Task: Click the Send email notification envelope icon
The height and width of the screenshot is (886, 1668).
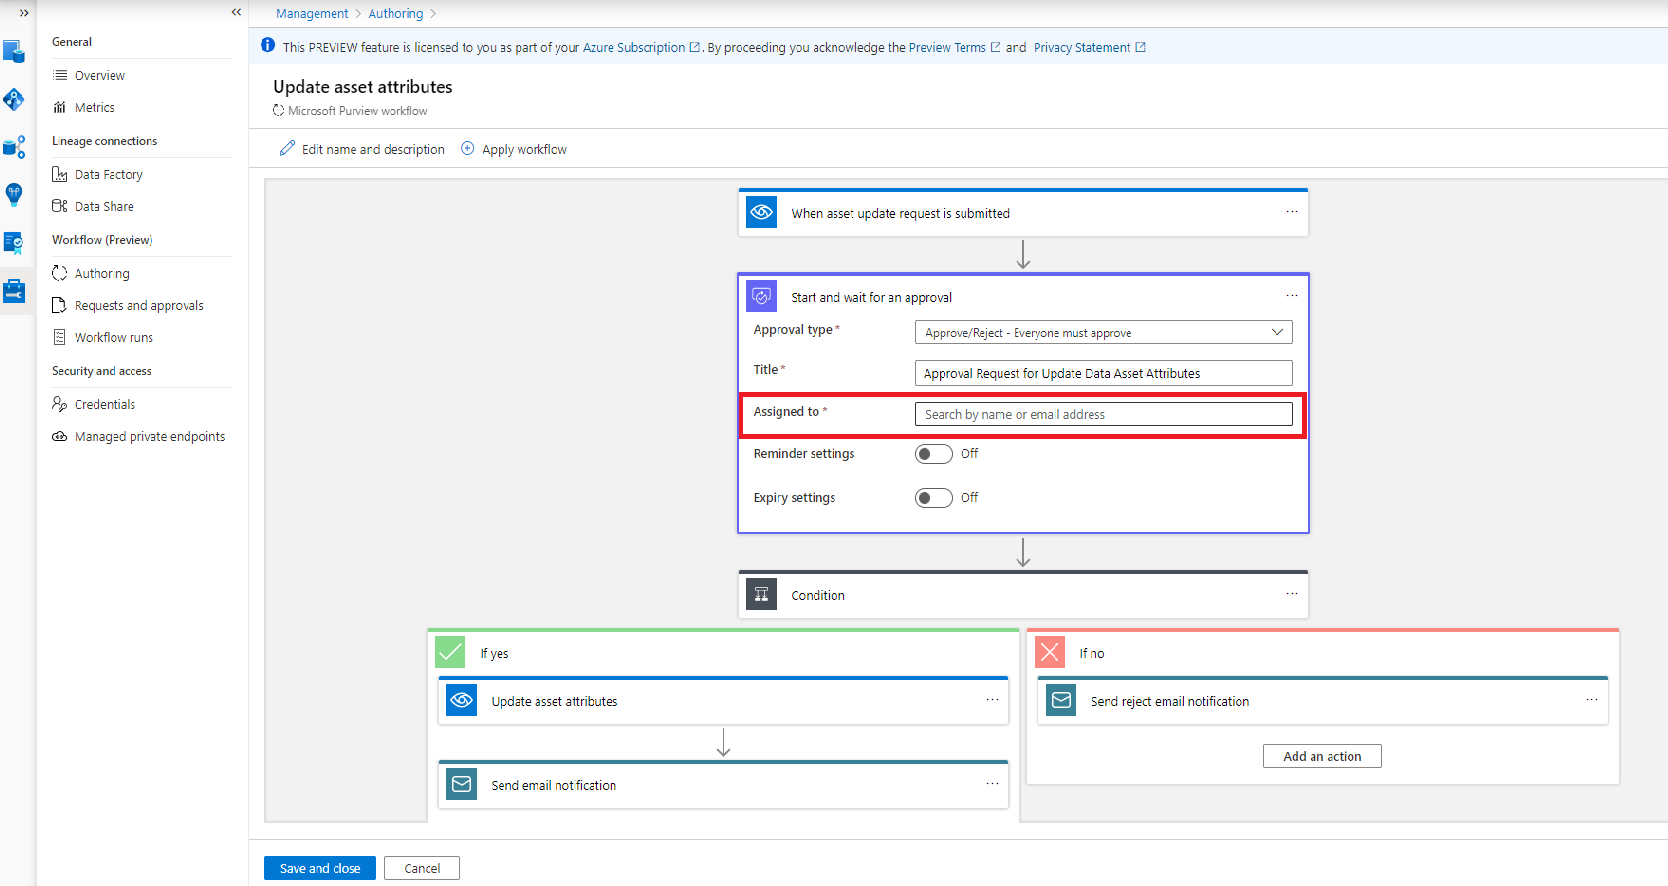Action: click(462, 784)
